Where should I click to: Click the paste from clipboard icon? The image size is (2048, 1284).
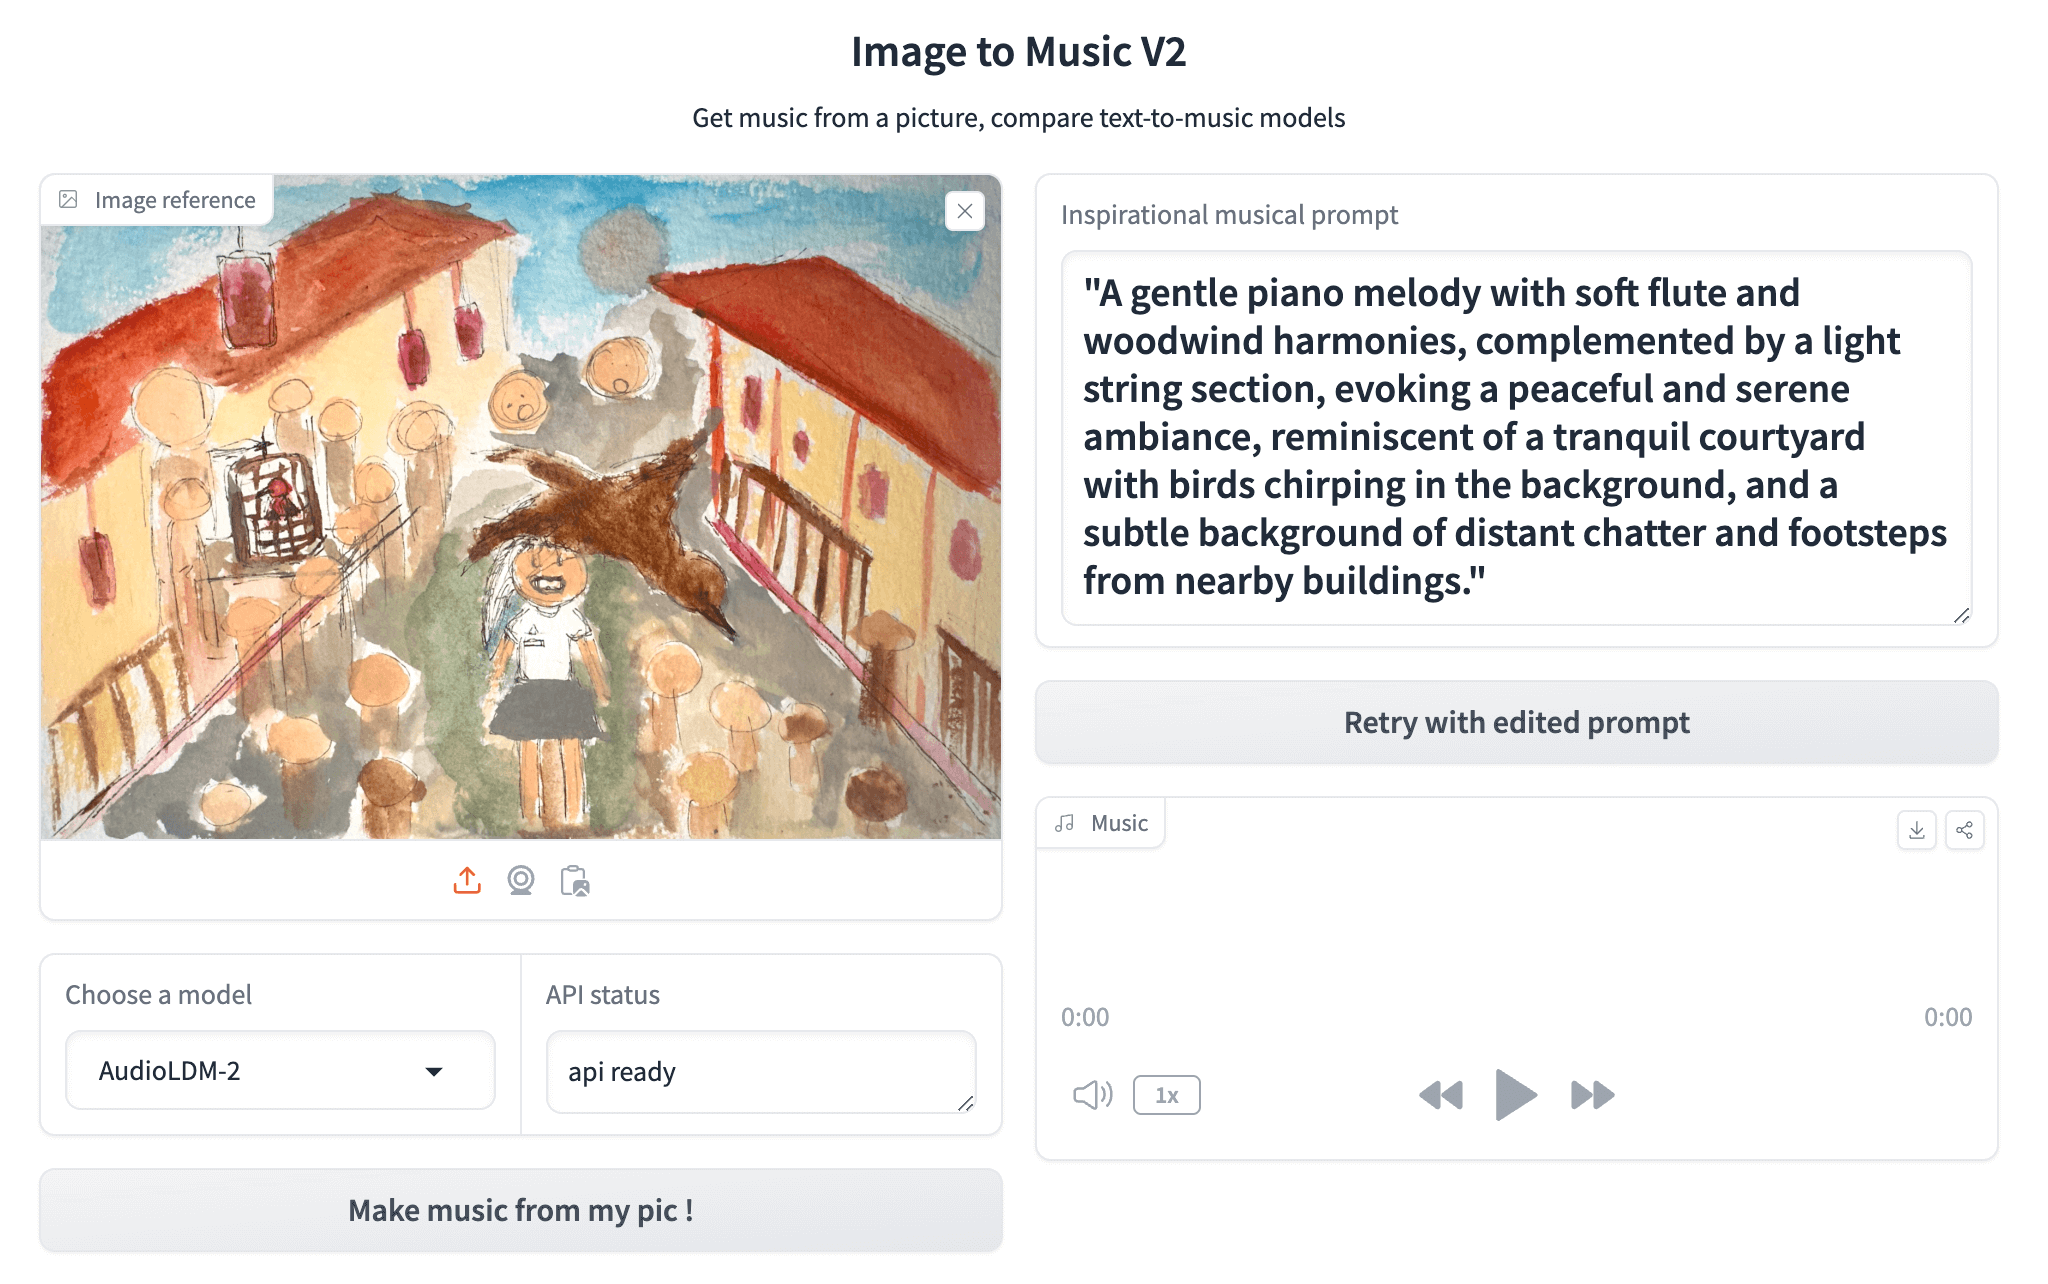[x=575, y=881]
